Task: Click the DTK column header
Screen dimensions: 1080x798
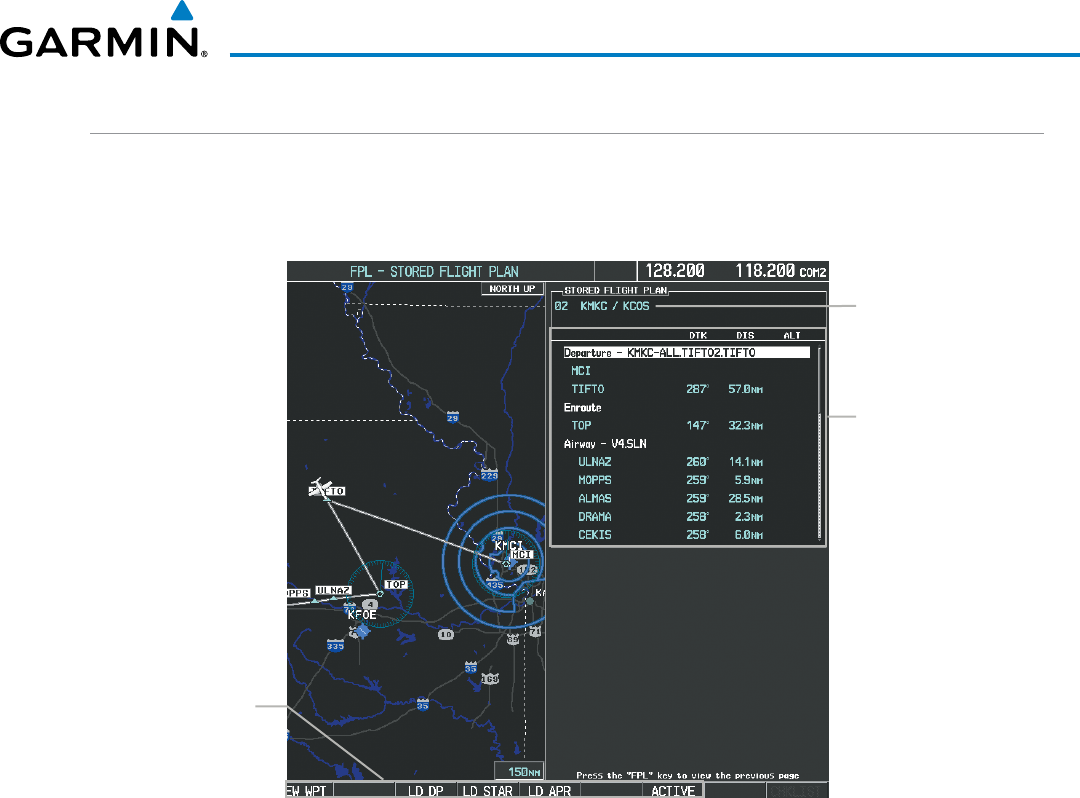Action: [698, 335]
